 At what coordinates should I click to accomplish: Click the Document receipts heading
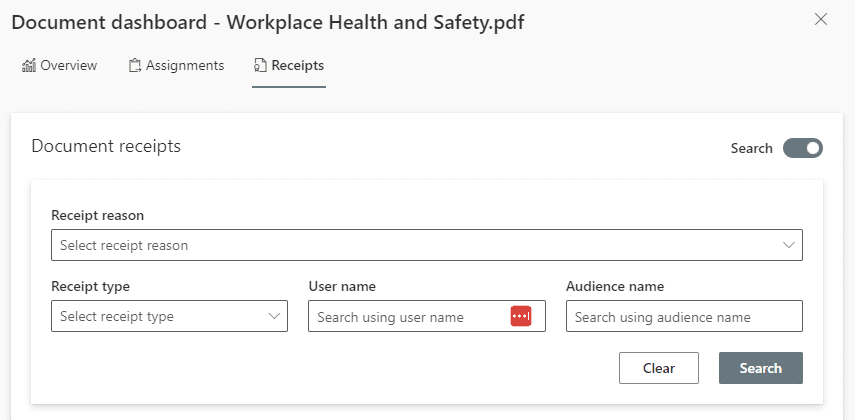click(x=106, y=146)
